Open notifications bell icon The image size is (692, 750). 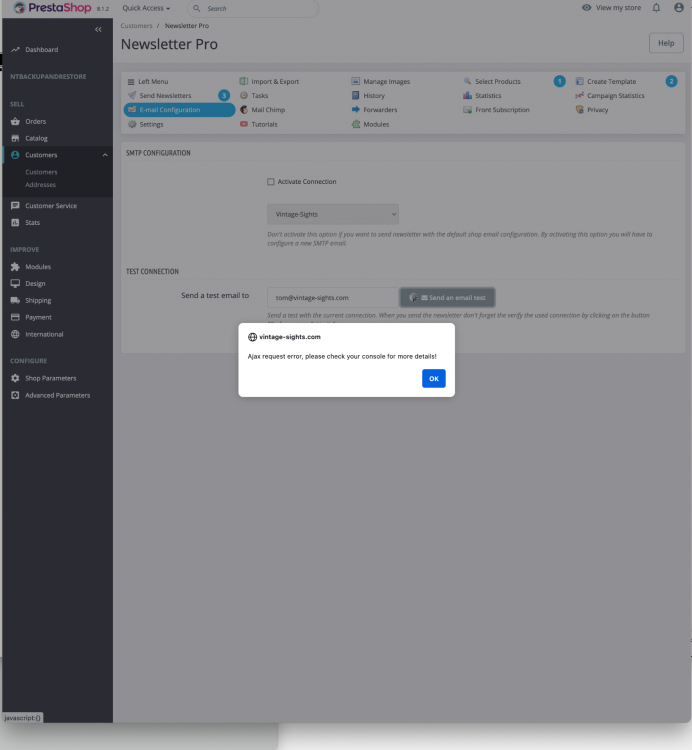656,8
